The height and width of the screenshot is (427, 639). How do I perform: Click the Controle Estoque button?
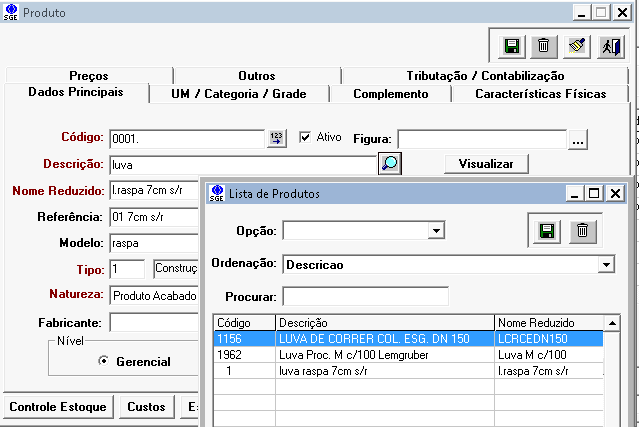(x=56, y=407)
